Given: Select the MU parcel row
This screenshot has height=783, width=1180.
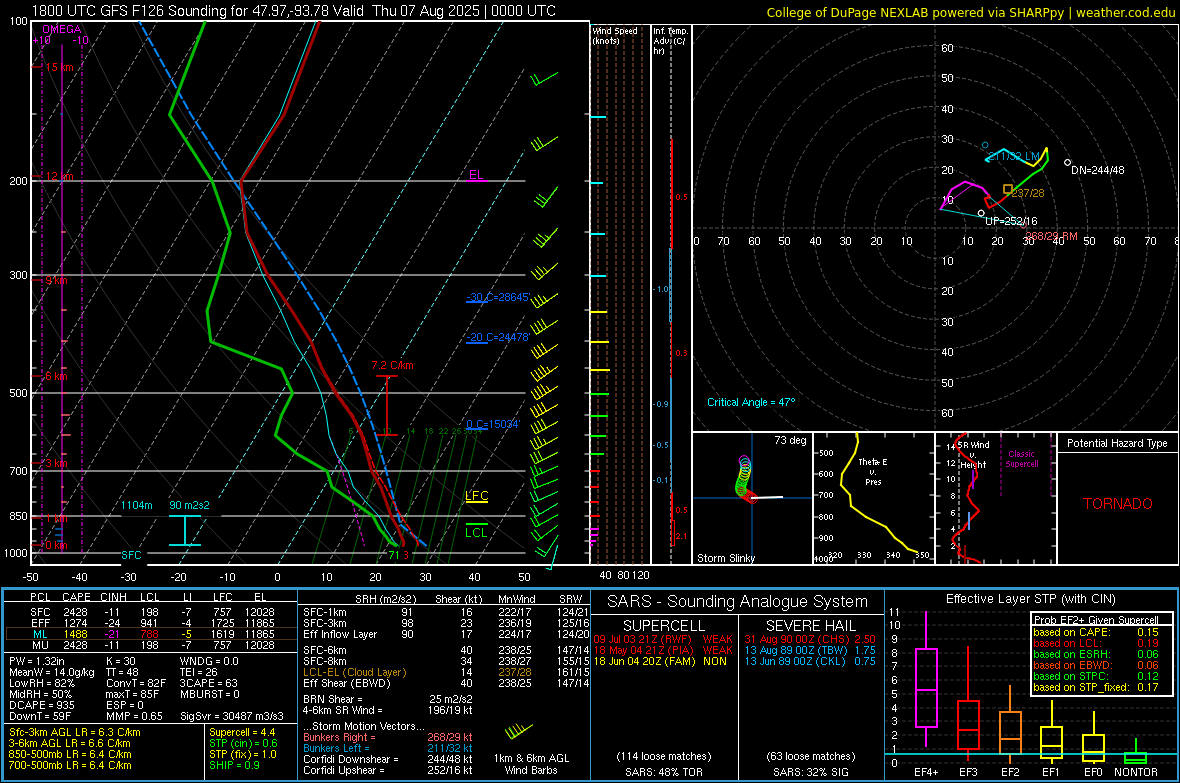Looking at the screenshot, I should point(151,645).
